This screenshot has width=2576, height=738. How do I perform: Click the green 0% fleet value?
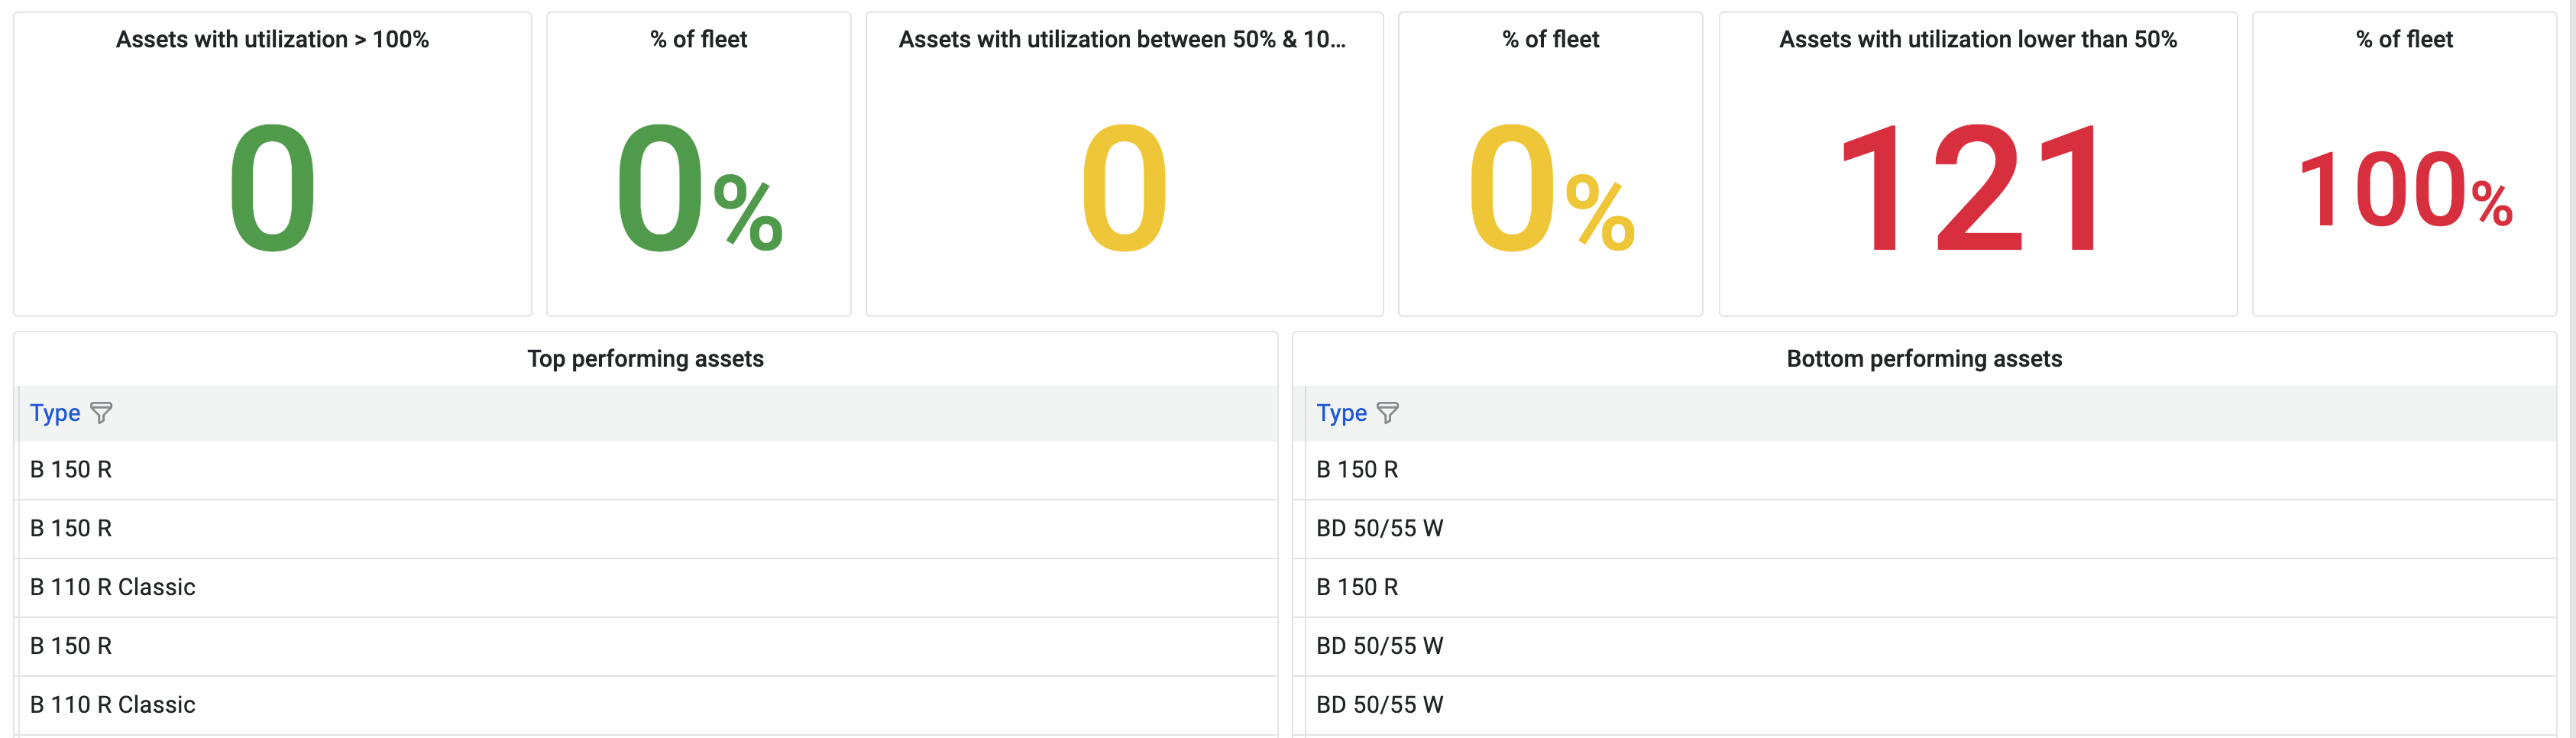pyautogui.click(x=698, y=190)
